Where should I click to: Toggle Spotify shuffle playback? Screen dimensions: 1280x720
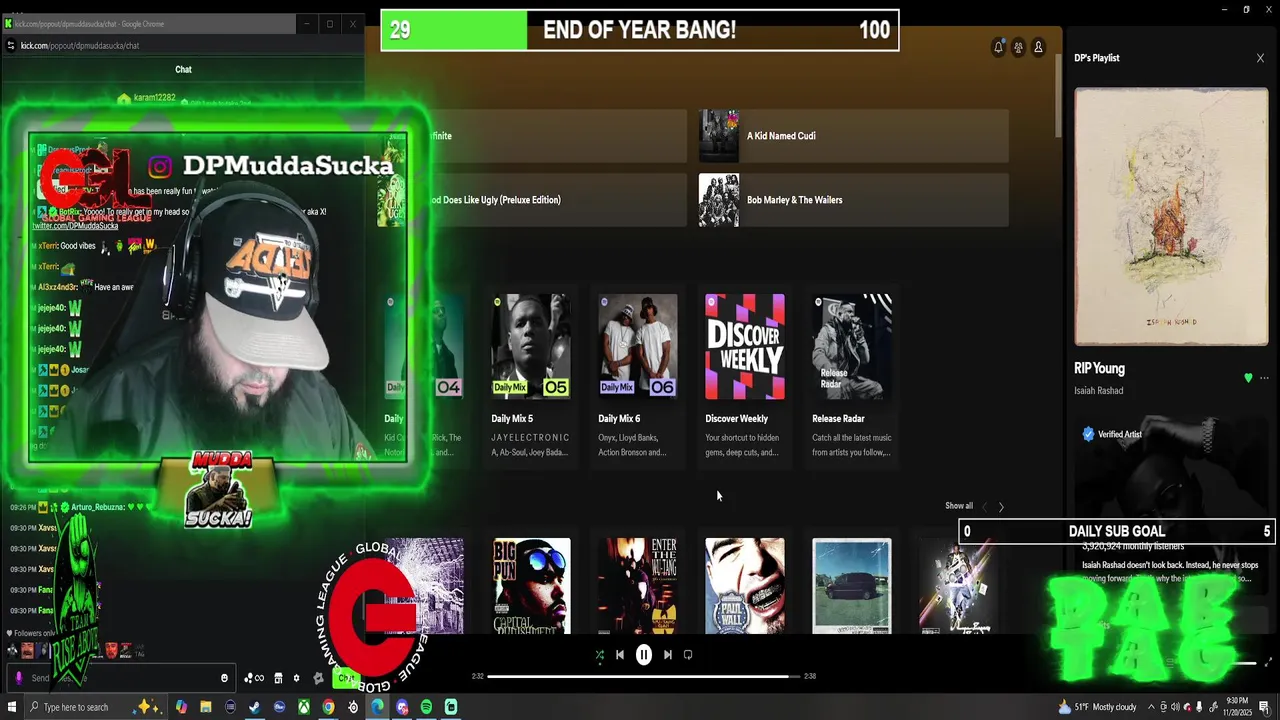tap(599, 655)
